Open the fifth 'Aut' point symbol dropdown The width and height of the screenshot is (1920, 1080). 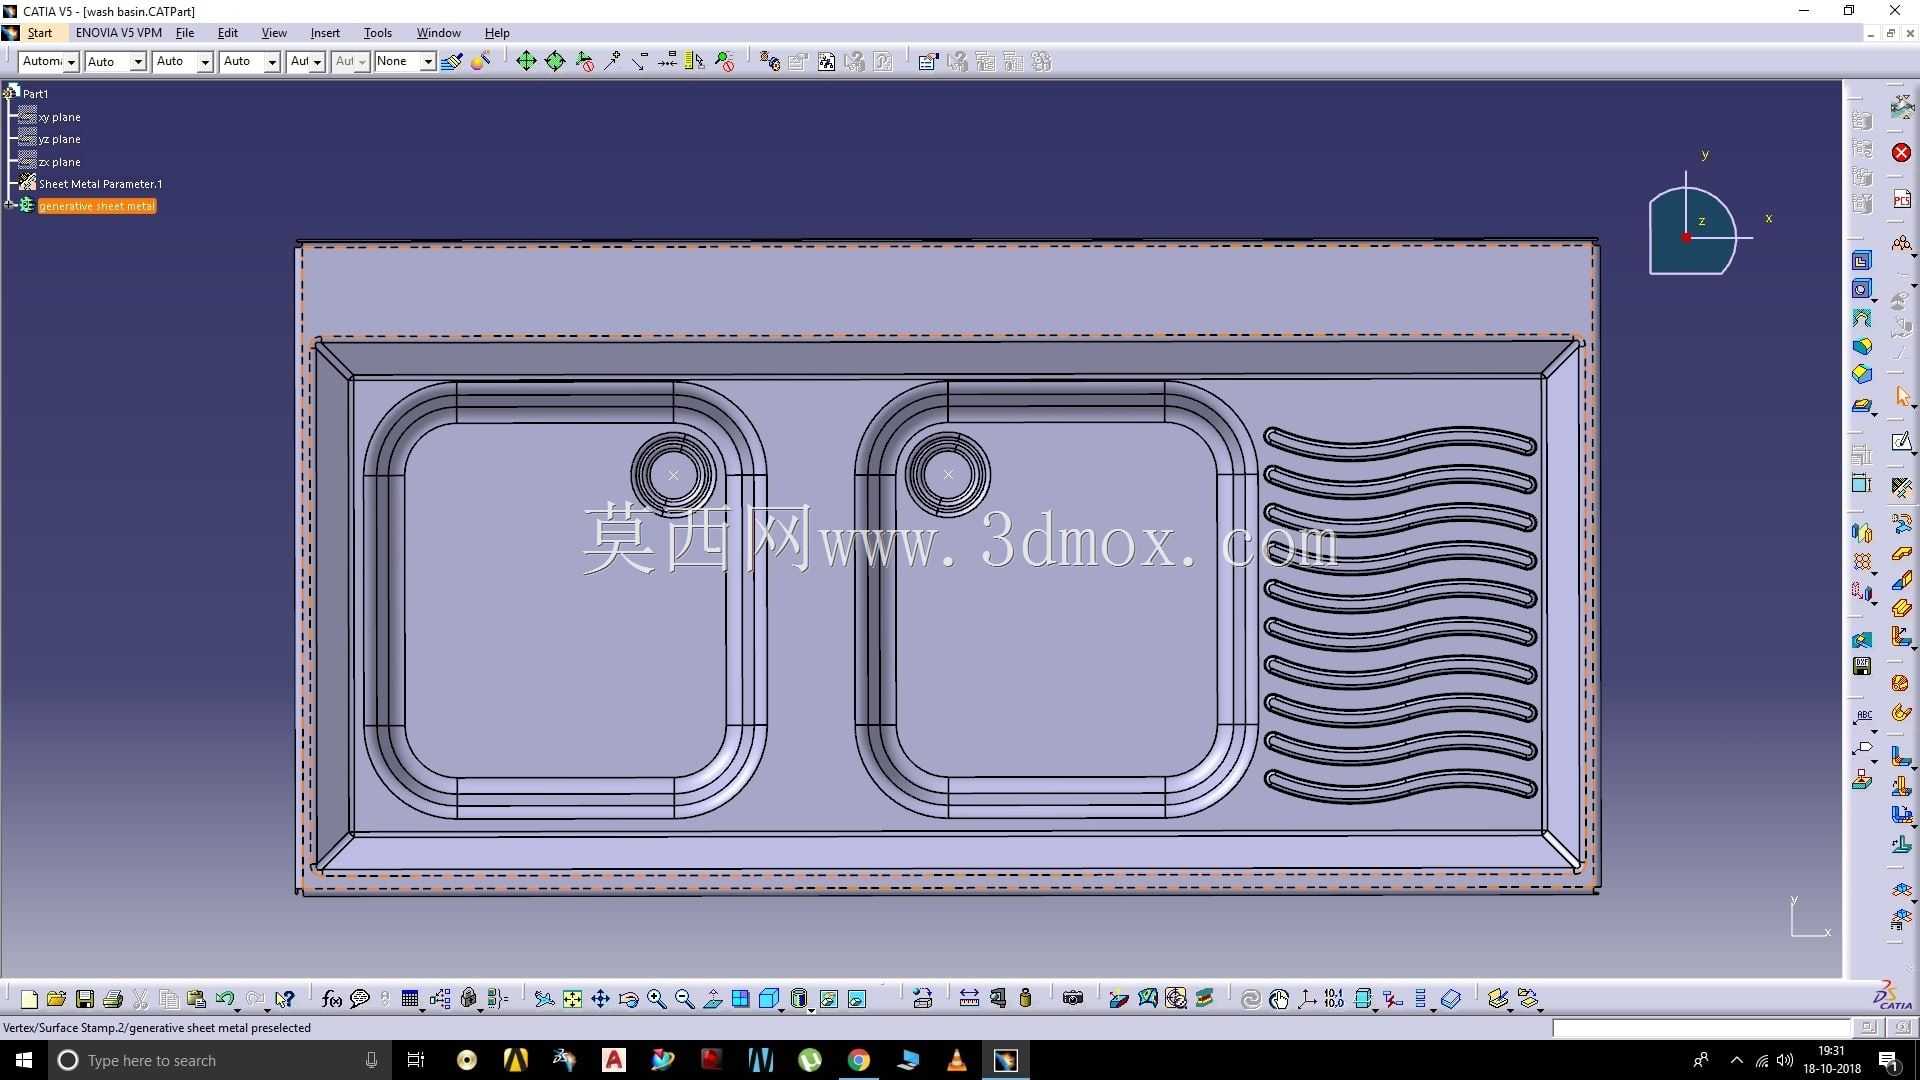click(x=306, y=62)
